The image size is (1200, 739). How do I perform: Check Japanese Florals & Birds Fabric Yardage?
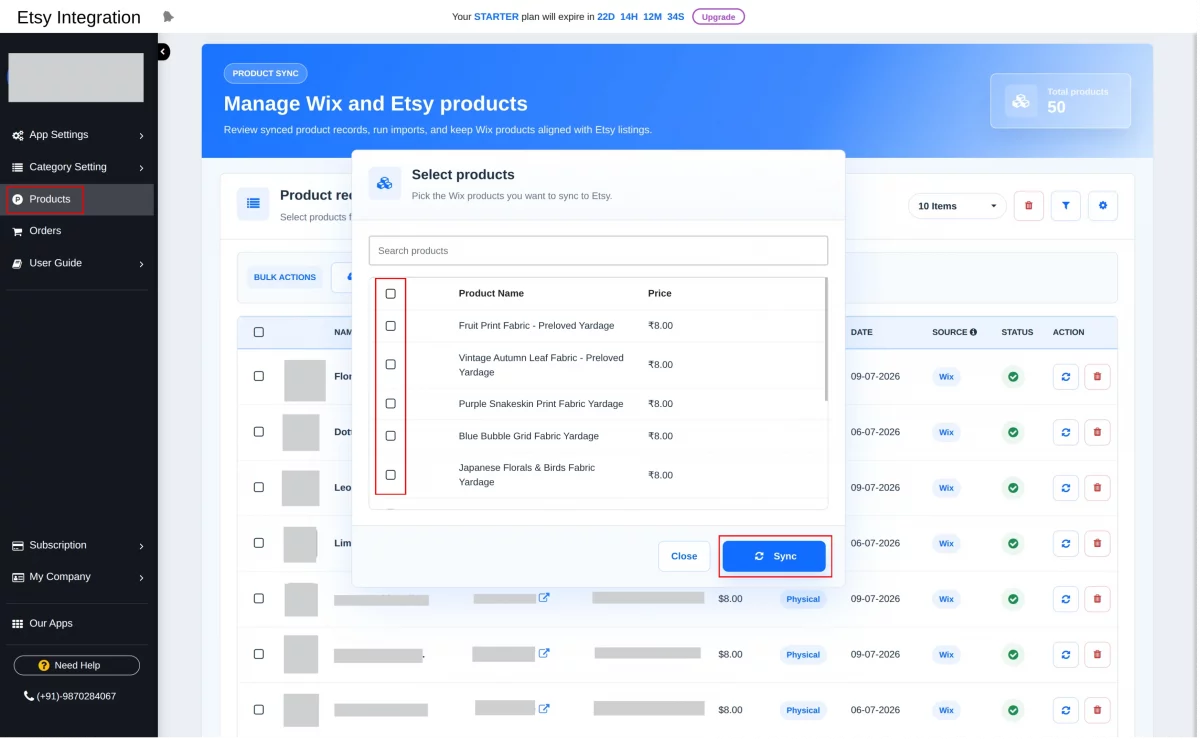[x=390, y=475]
